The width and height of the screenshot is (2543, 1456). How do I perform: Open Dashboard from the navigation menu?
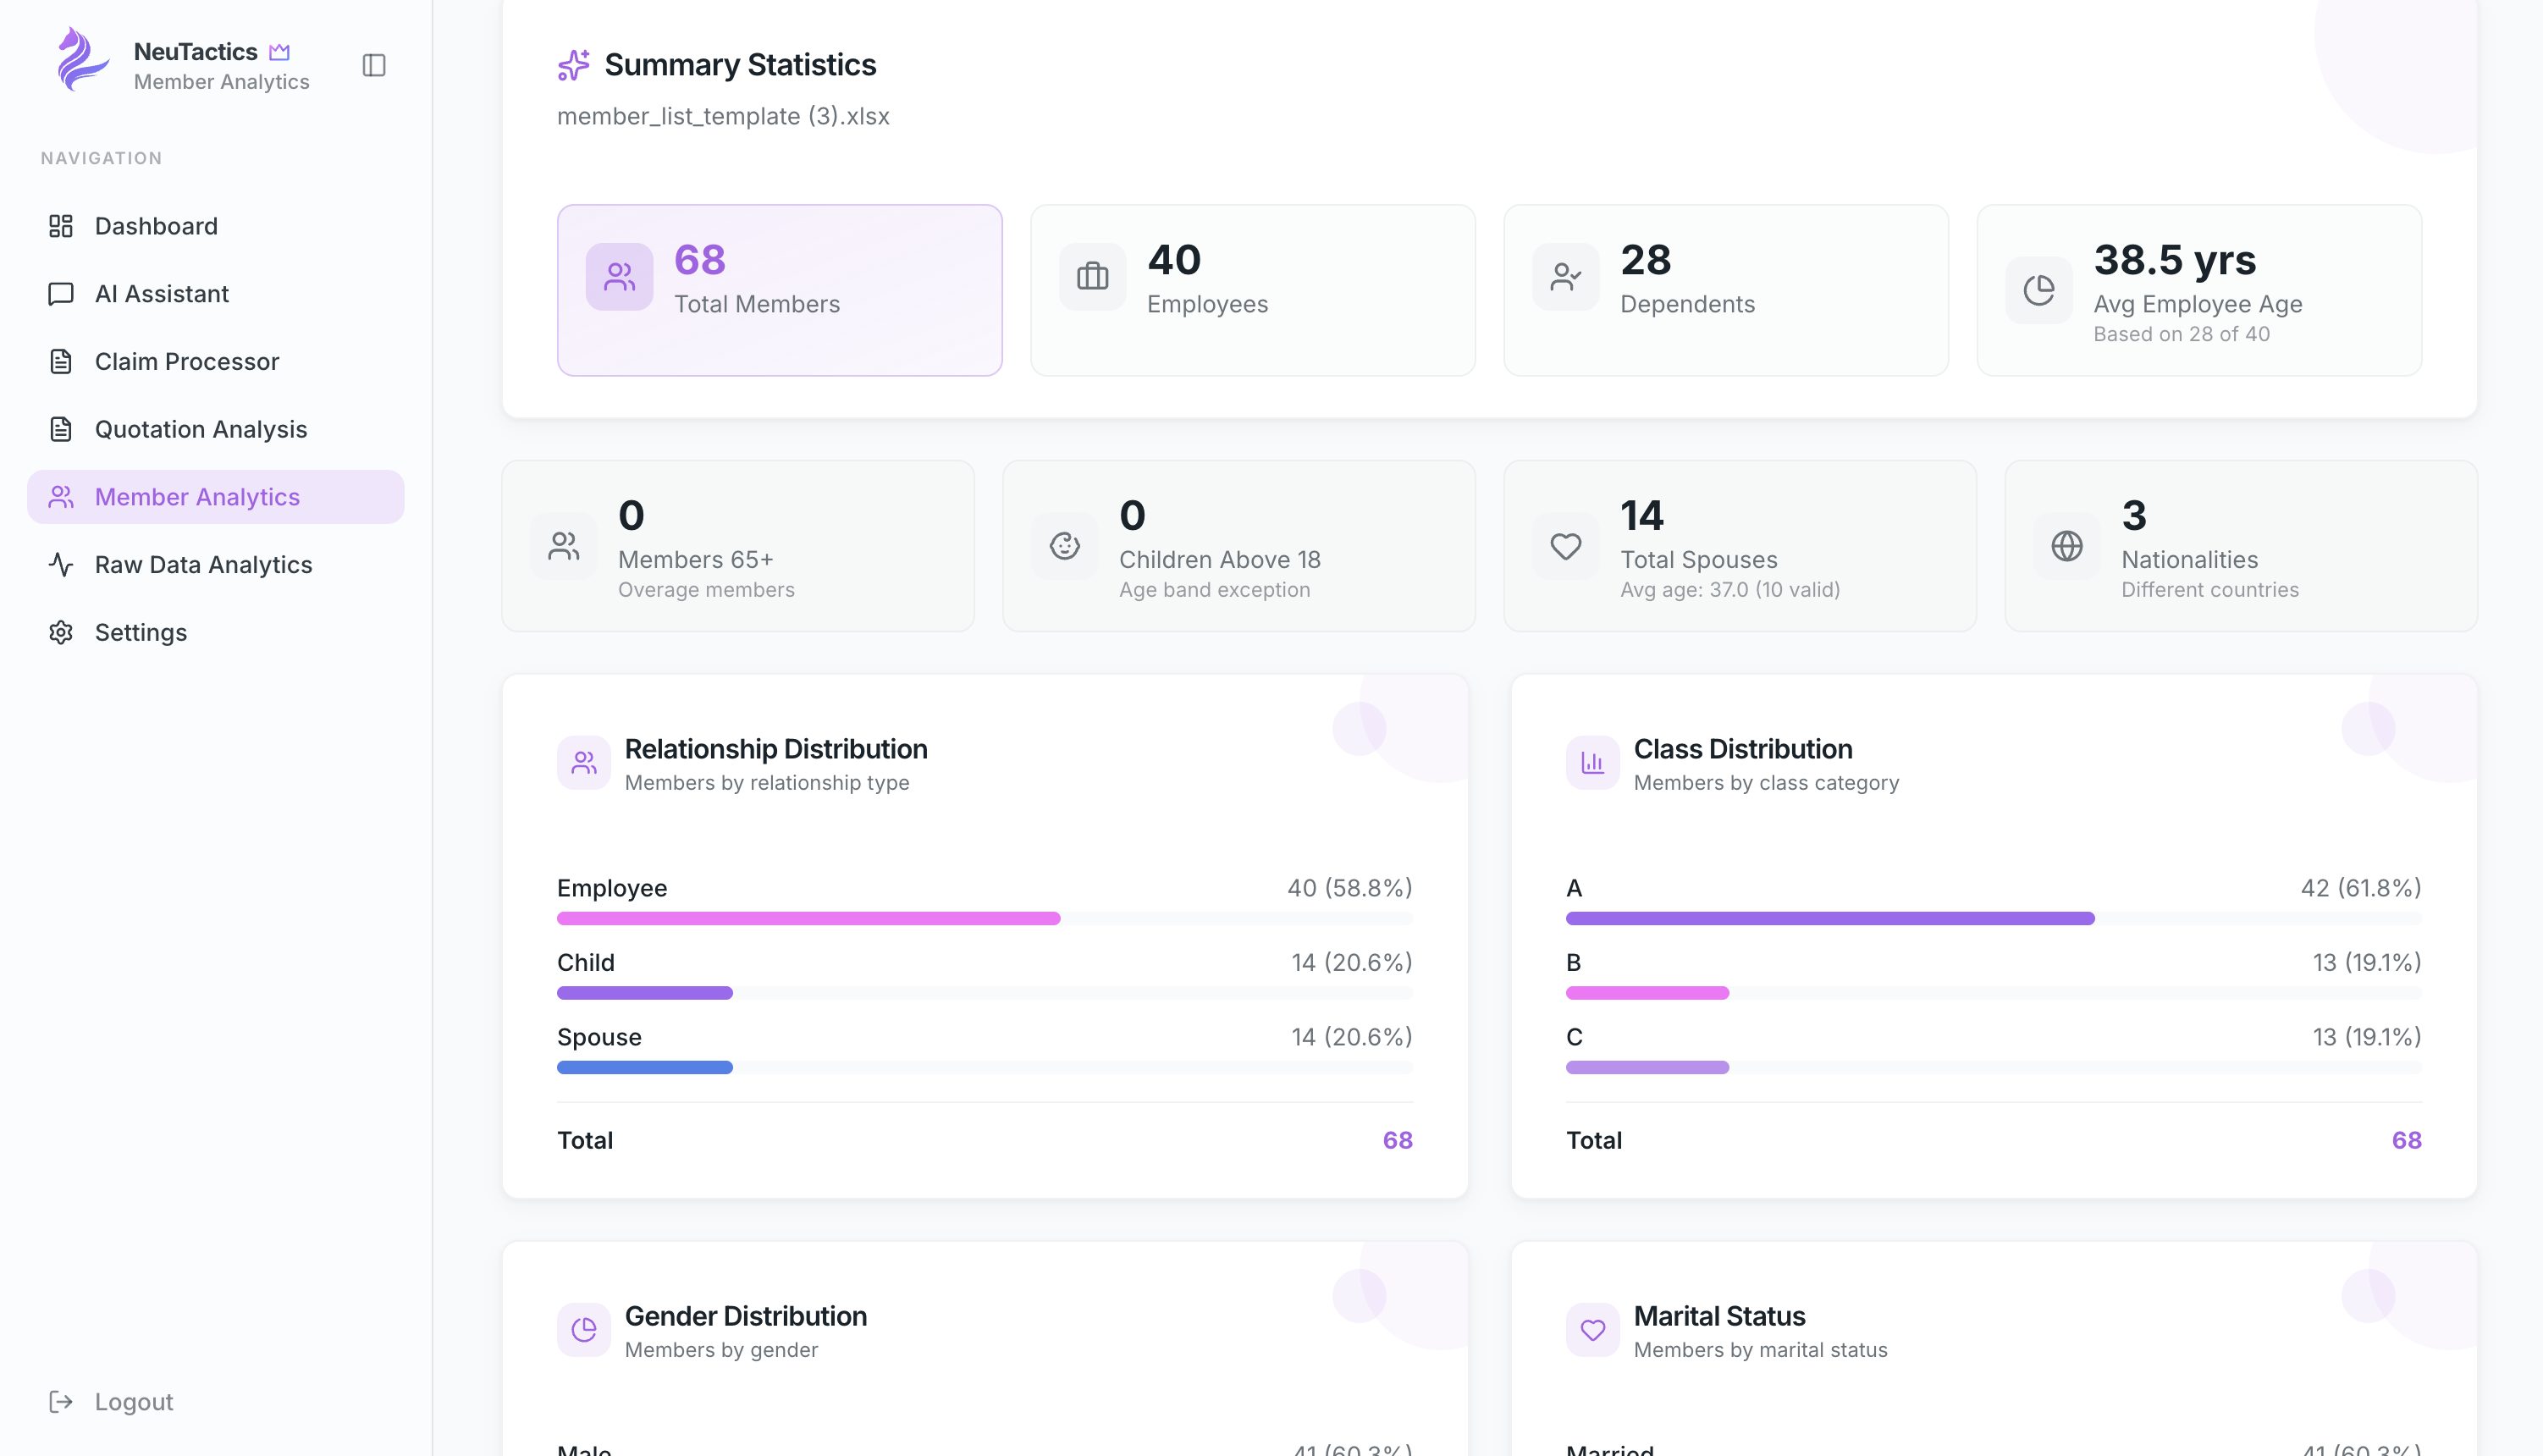point(155,225)
